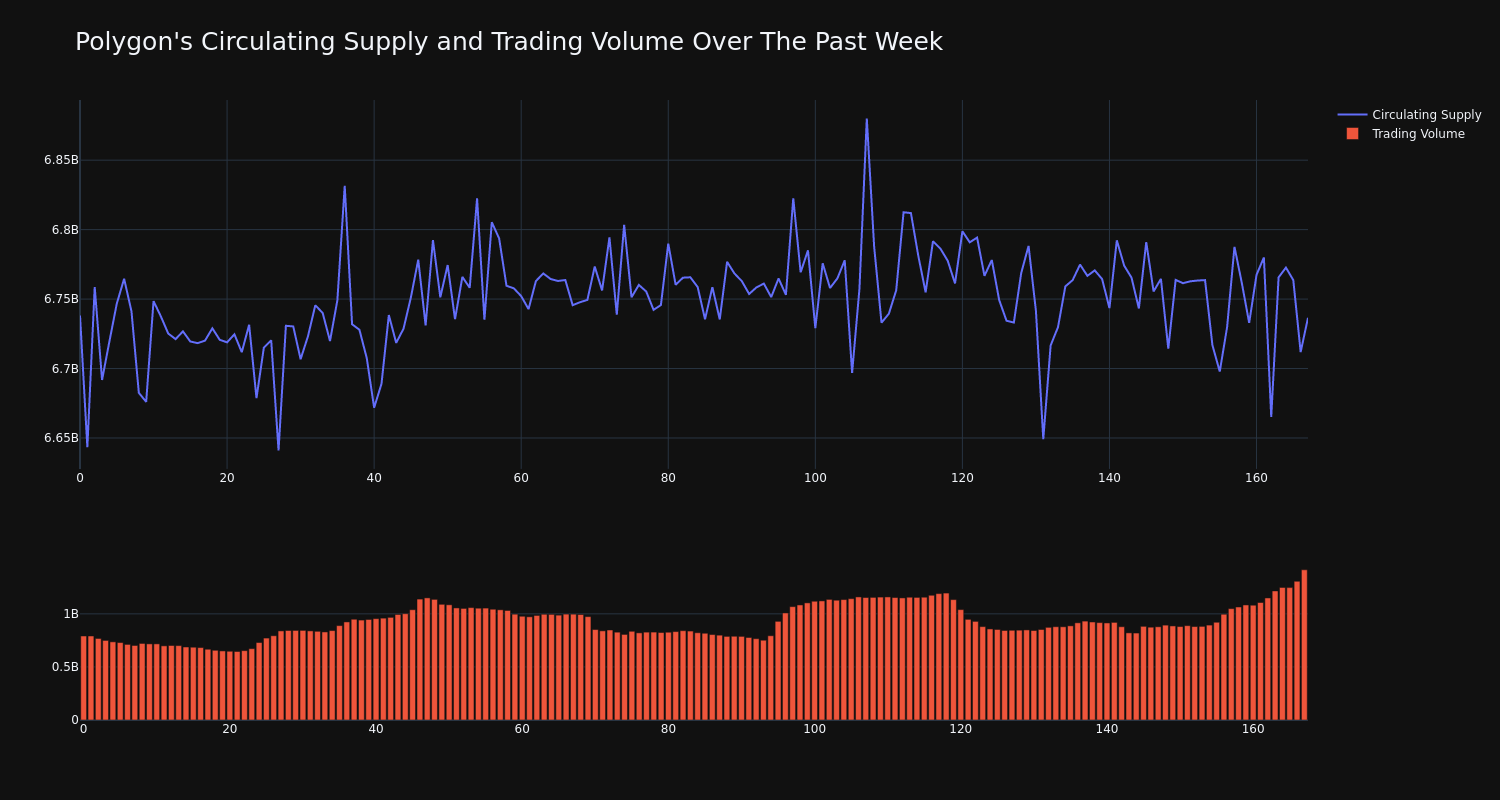1500x800 pixels.
Task: Click the 6.75B y-axis label
Action: (60, 299)
